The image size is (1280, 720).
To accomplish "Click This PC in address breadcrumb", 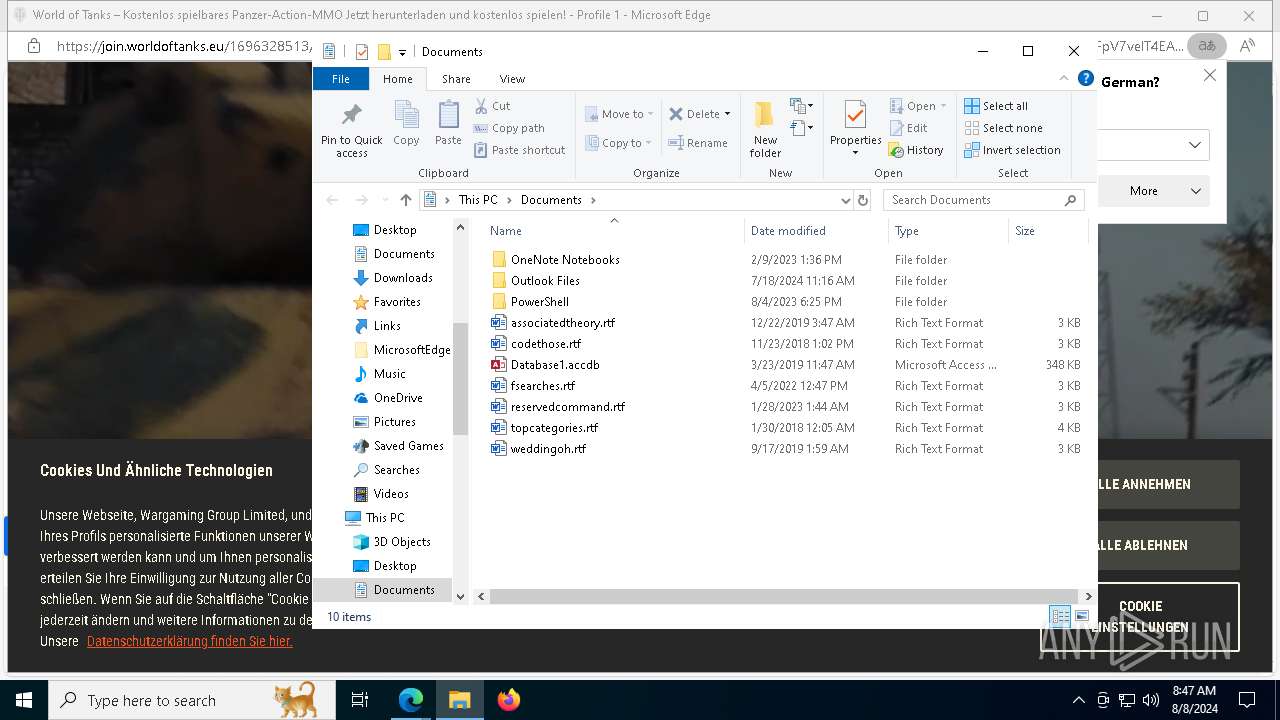I will pyautogui.click(x=478, y=200).
